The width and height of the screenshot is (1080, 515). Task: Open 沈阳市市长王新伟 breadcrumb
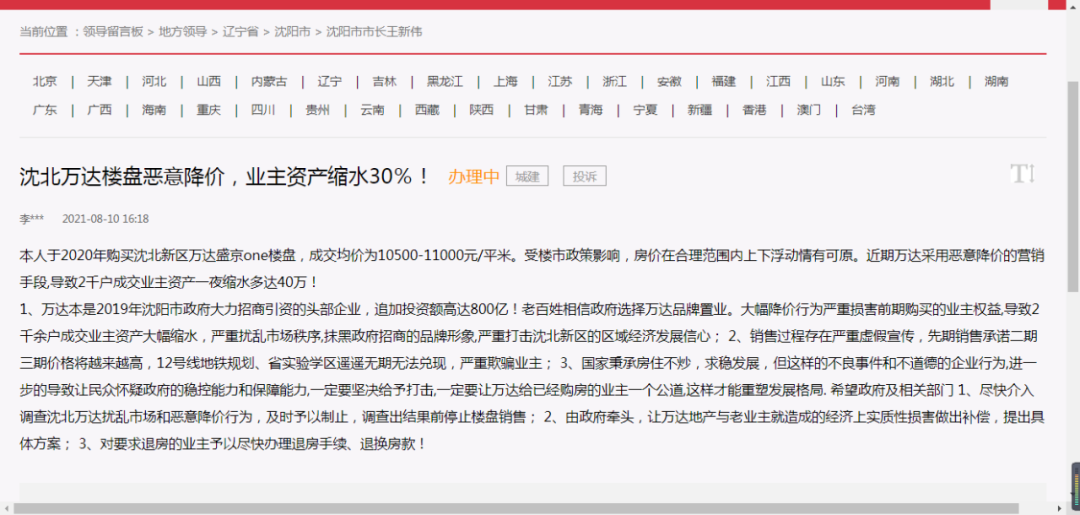click(x=374, y=32)
